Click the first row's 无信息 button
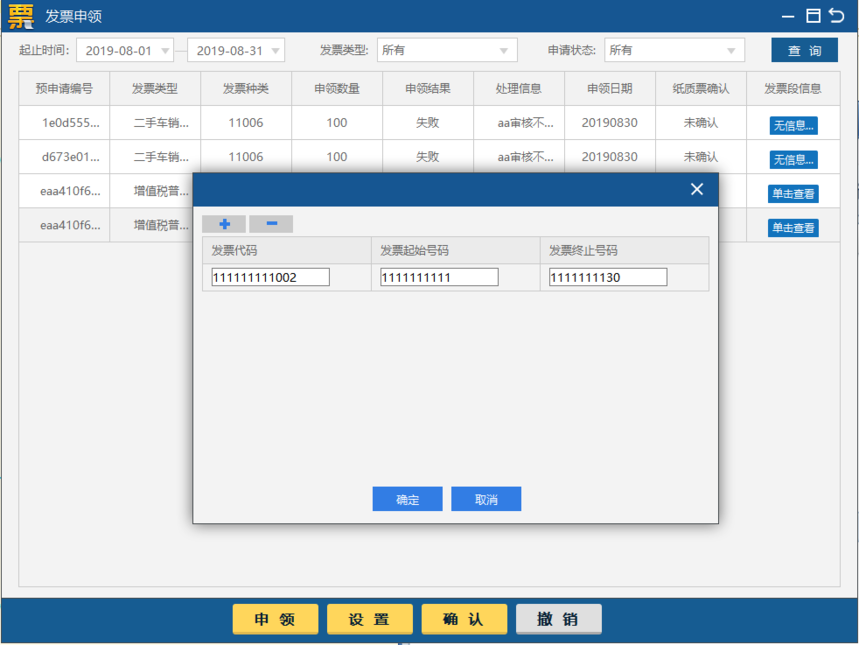 [x=793, y=126]
